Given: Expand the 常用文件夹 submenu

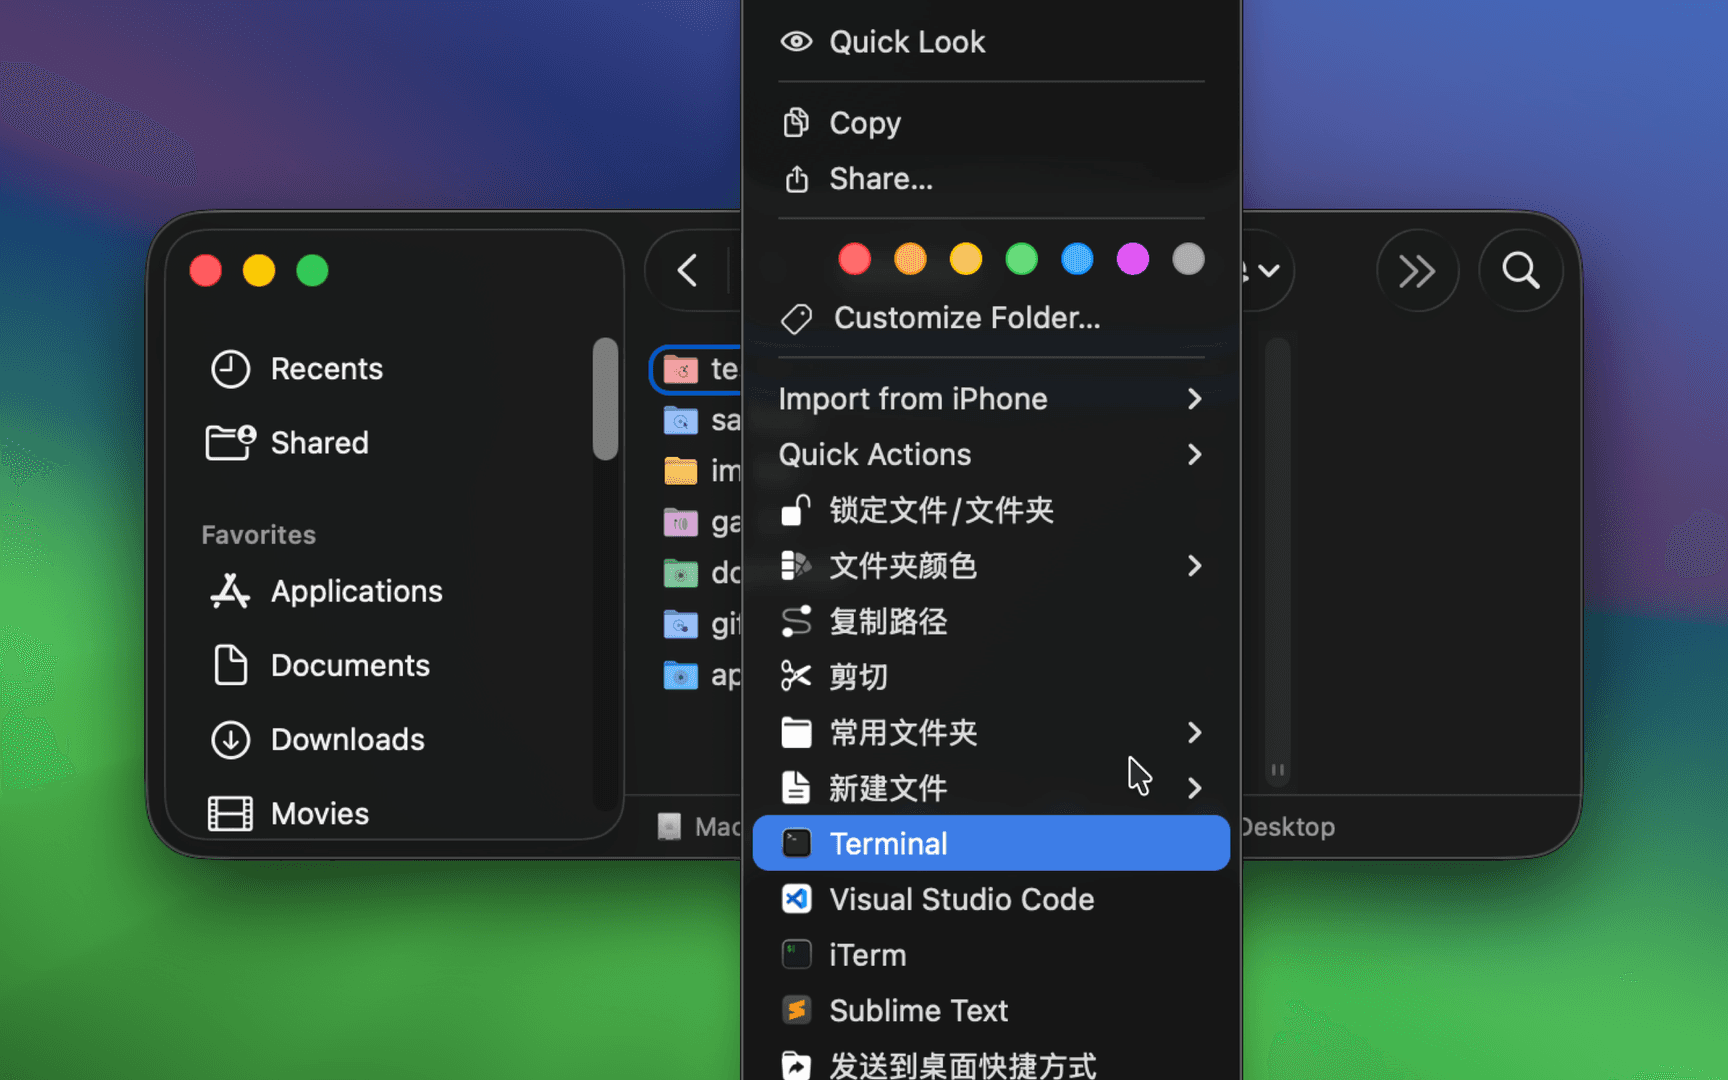Looking at the screenshot, I should point(1194,733).
